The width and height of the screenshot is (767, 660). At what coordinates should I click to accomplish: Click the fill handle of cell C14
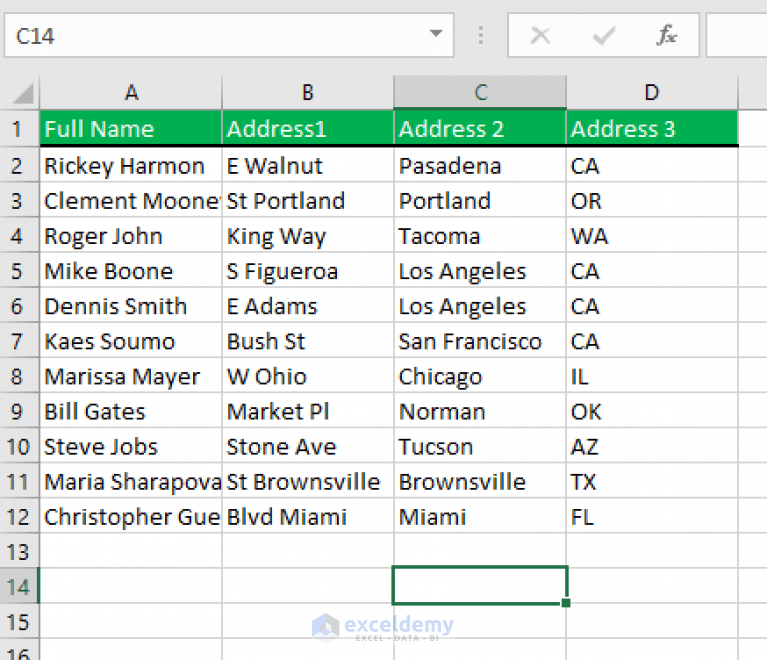pos(566,603)
